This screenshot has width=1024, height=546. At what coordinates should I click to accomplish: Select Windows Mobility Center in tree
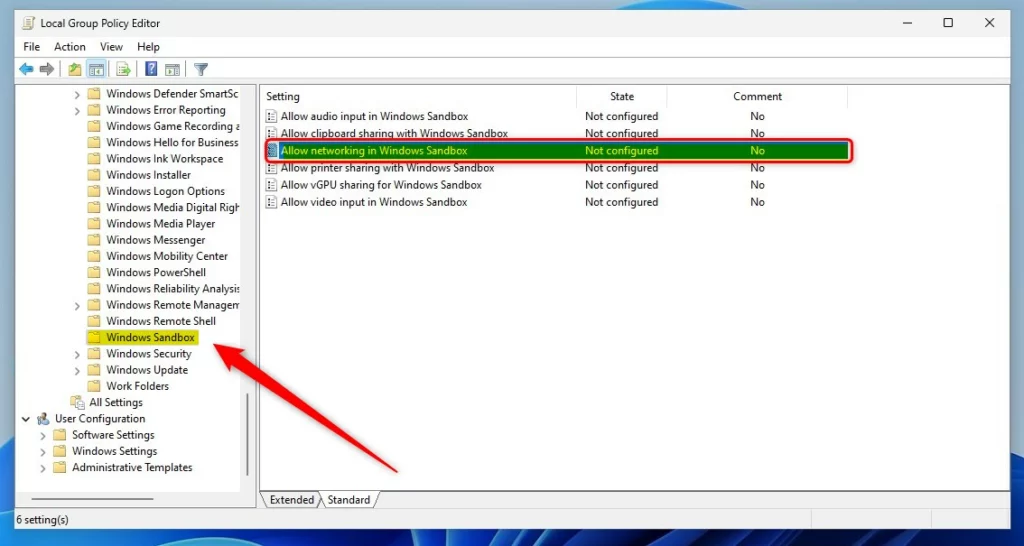pos(167,256)
